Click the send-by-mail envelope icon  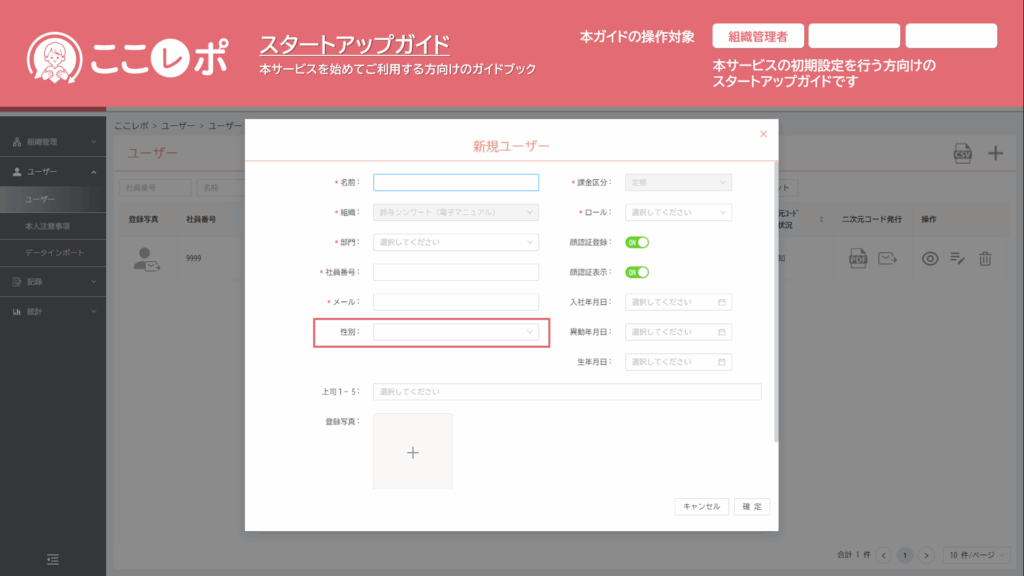(887, 259)
